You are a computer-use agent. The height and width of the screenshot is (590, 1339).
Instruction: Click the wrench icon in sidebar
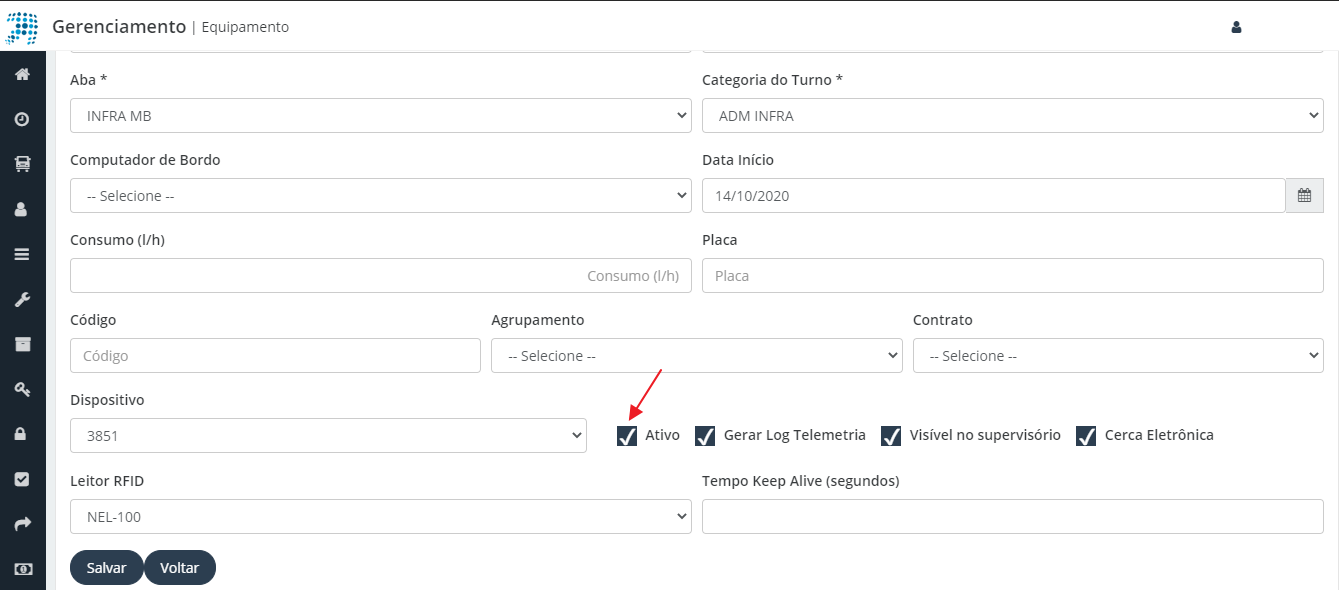click(22, 299)
